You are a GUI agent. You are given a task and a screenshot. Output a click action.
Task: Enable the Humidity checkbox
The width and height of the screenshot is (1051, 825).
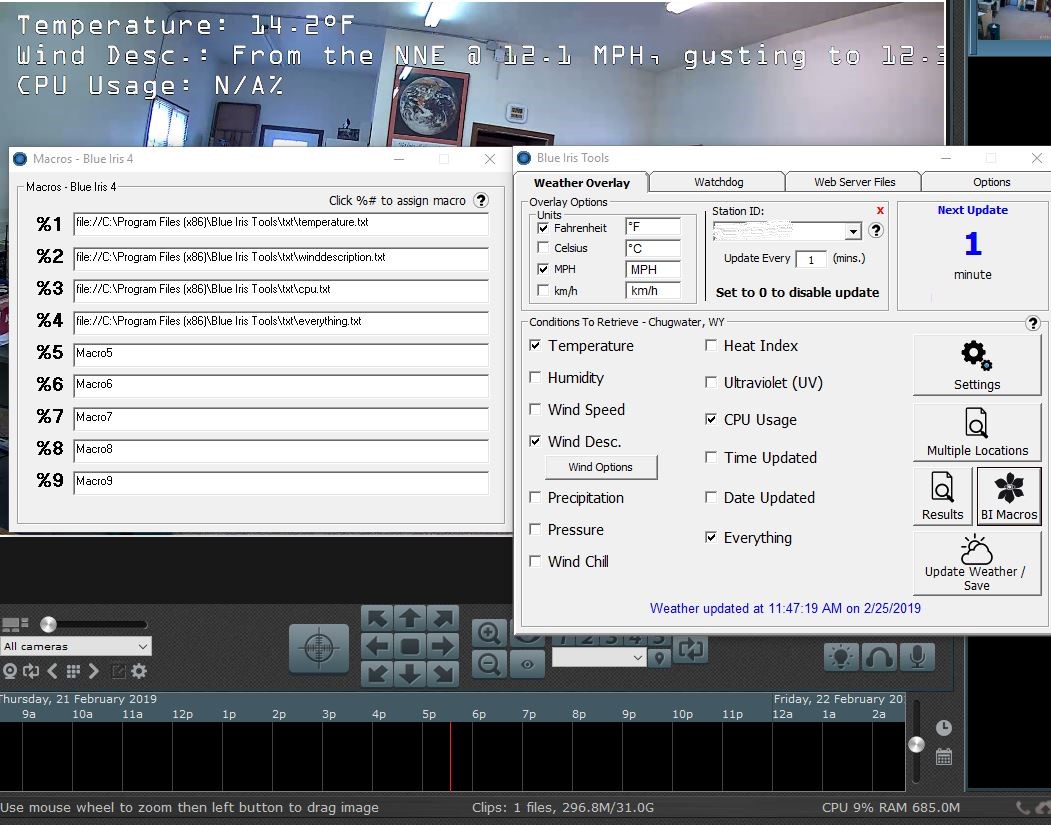click(x=535, y=377)
